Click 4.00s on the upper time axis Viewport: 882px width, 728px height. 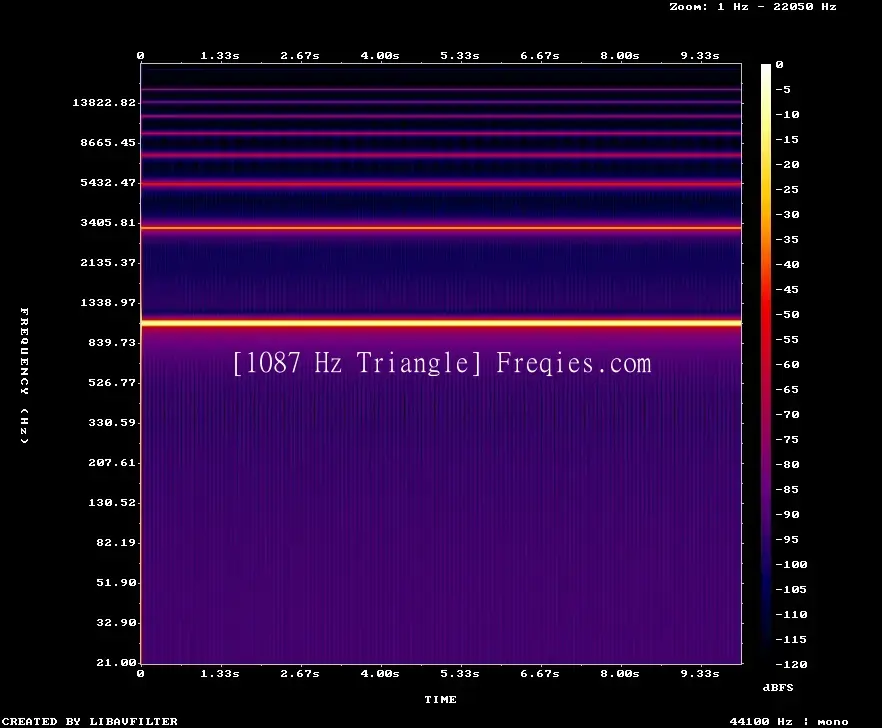point(380,56)
